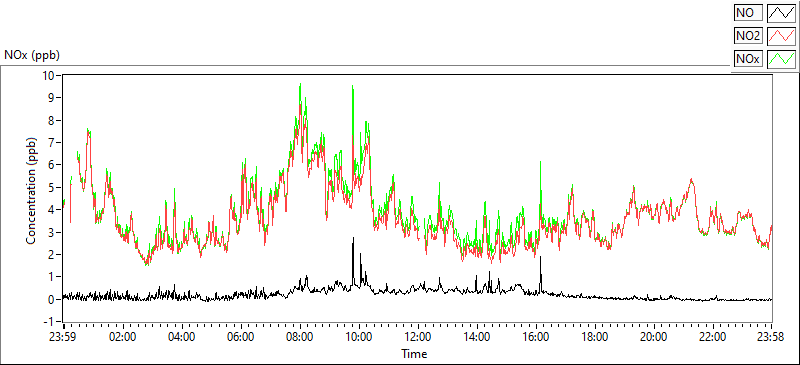
Task: Click the 0 y-axis tick value
Action: (52, 300)
